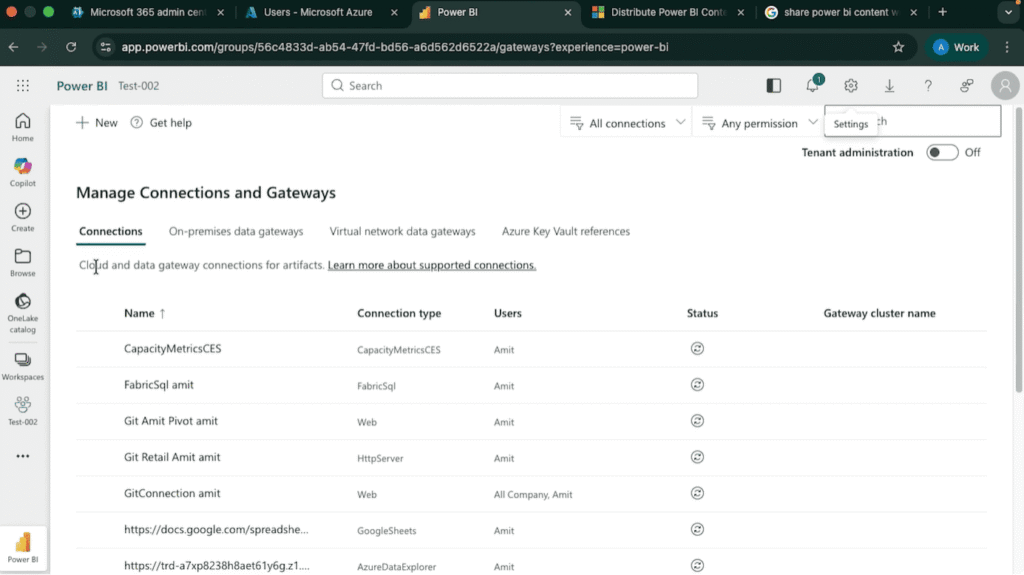Click the download icon in header
Screen dimensions: 1024x575
(x=889, y=86)
